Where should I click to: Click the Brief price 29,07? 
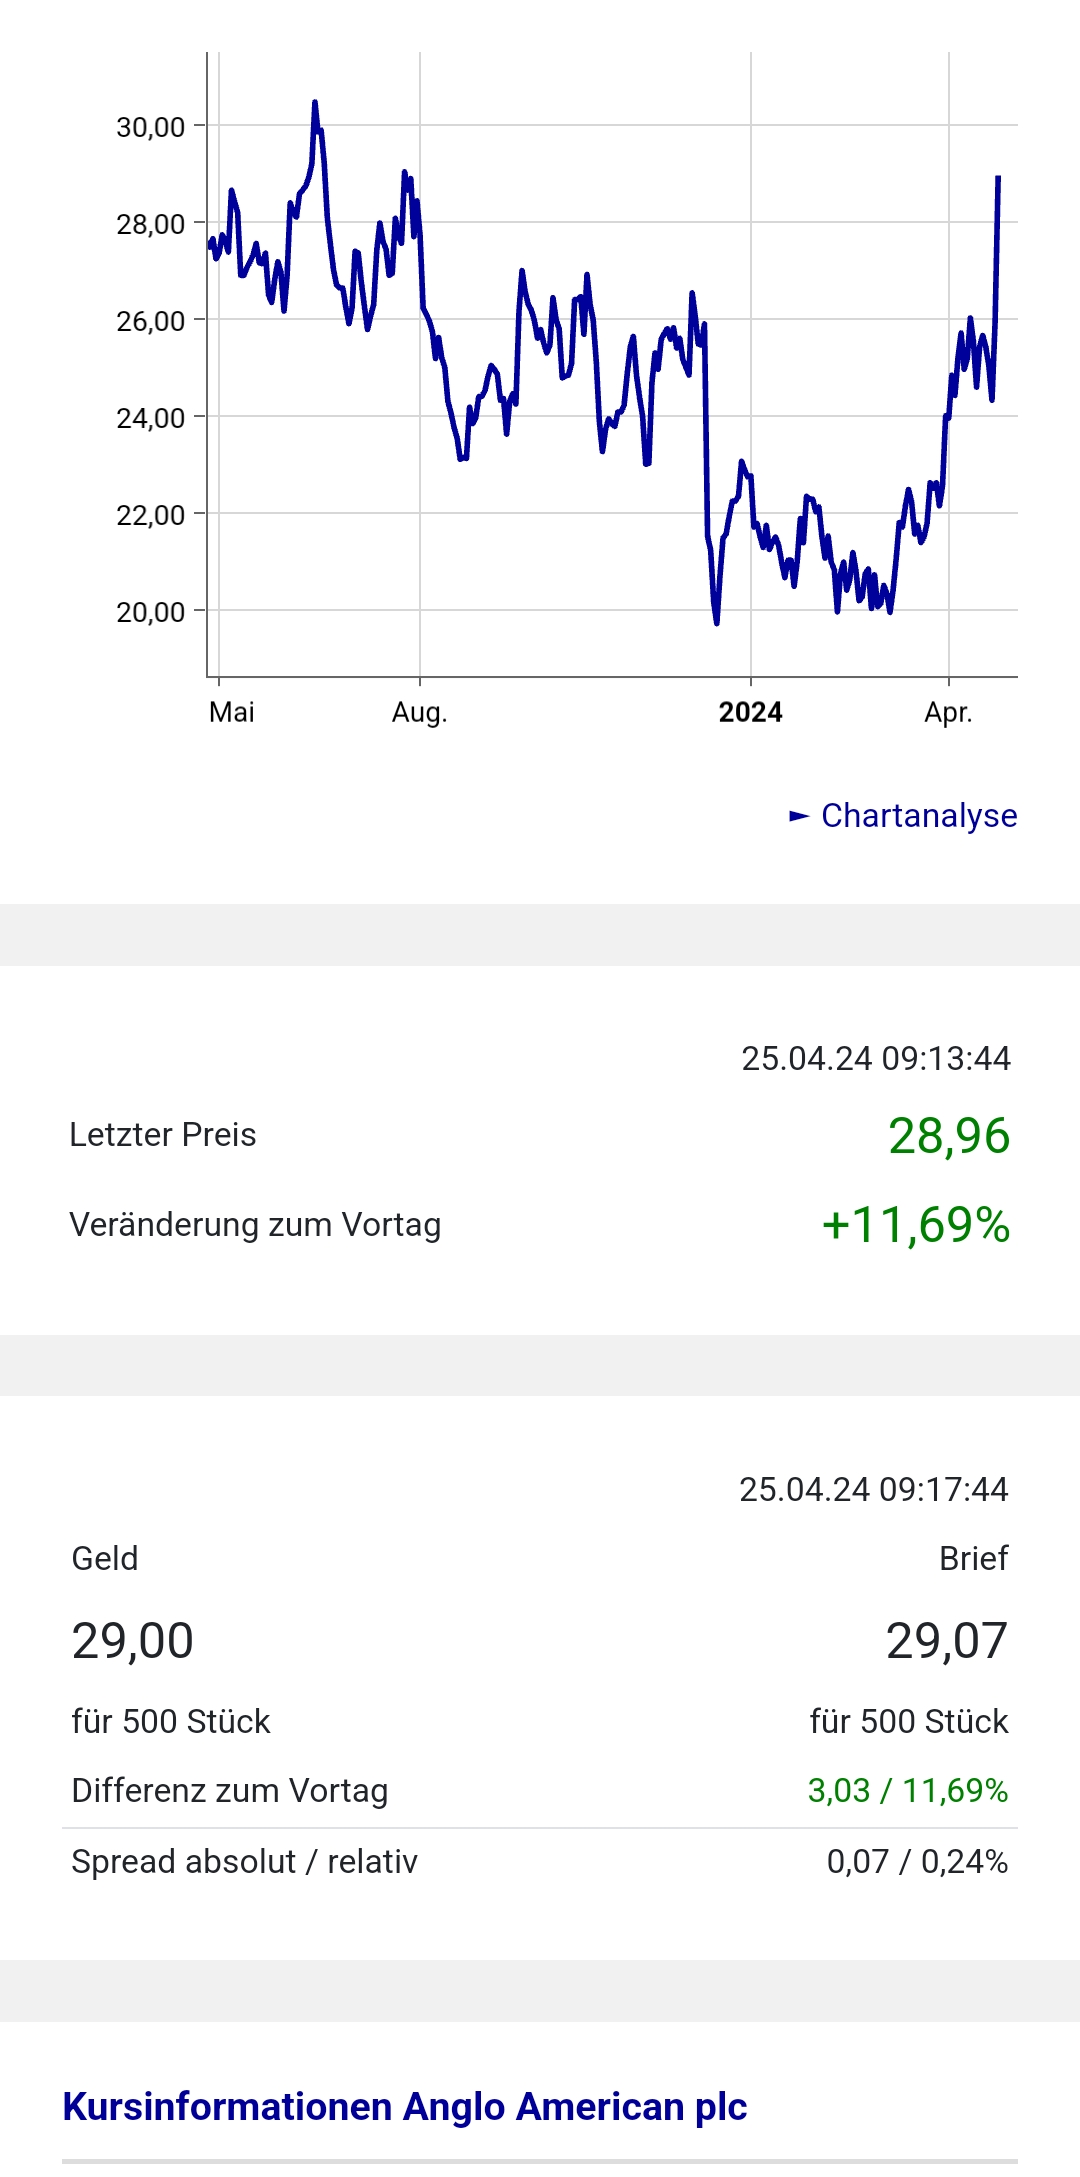946,1641
